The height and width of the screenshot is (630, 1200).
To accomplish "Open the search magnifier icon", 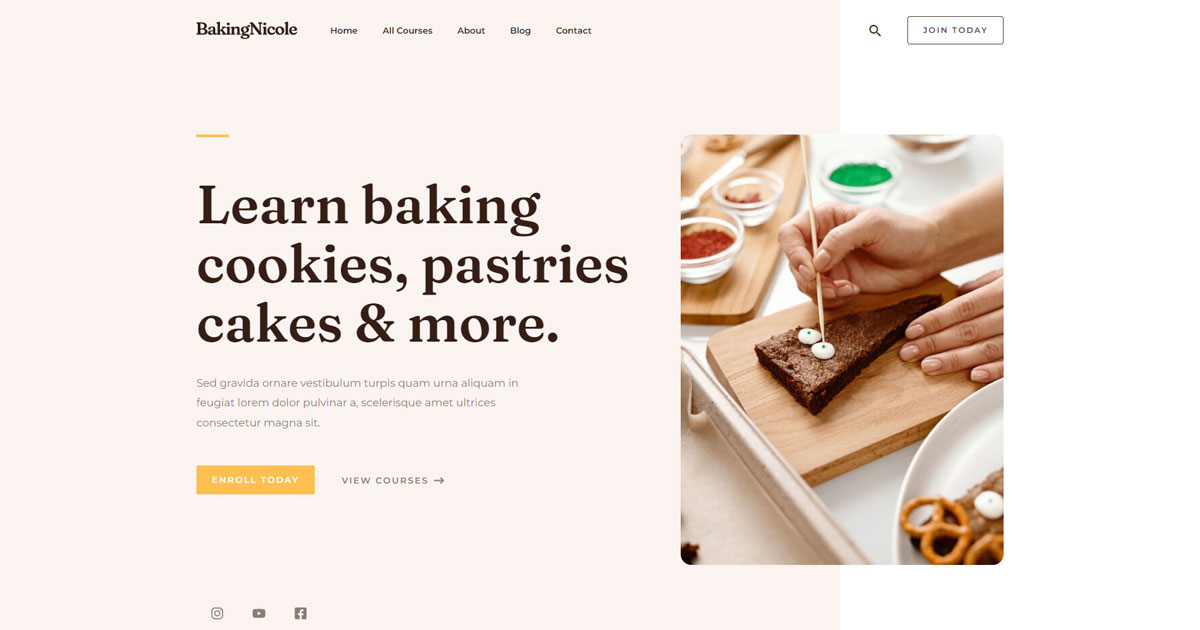I will [875, 31].
